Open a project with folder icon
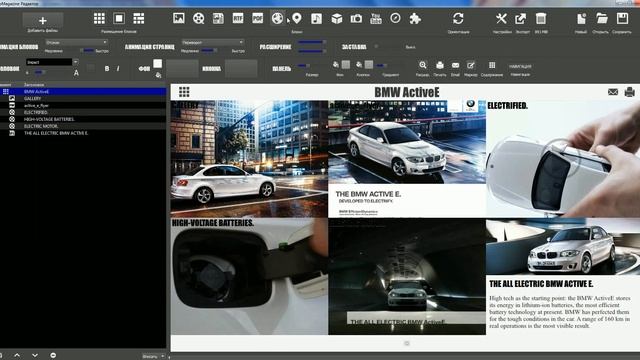This screenshot has height=360, width=640. pyautogui.click(x=602, y=18)
